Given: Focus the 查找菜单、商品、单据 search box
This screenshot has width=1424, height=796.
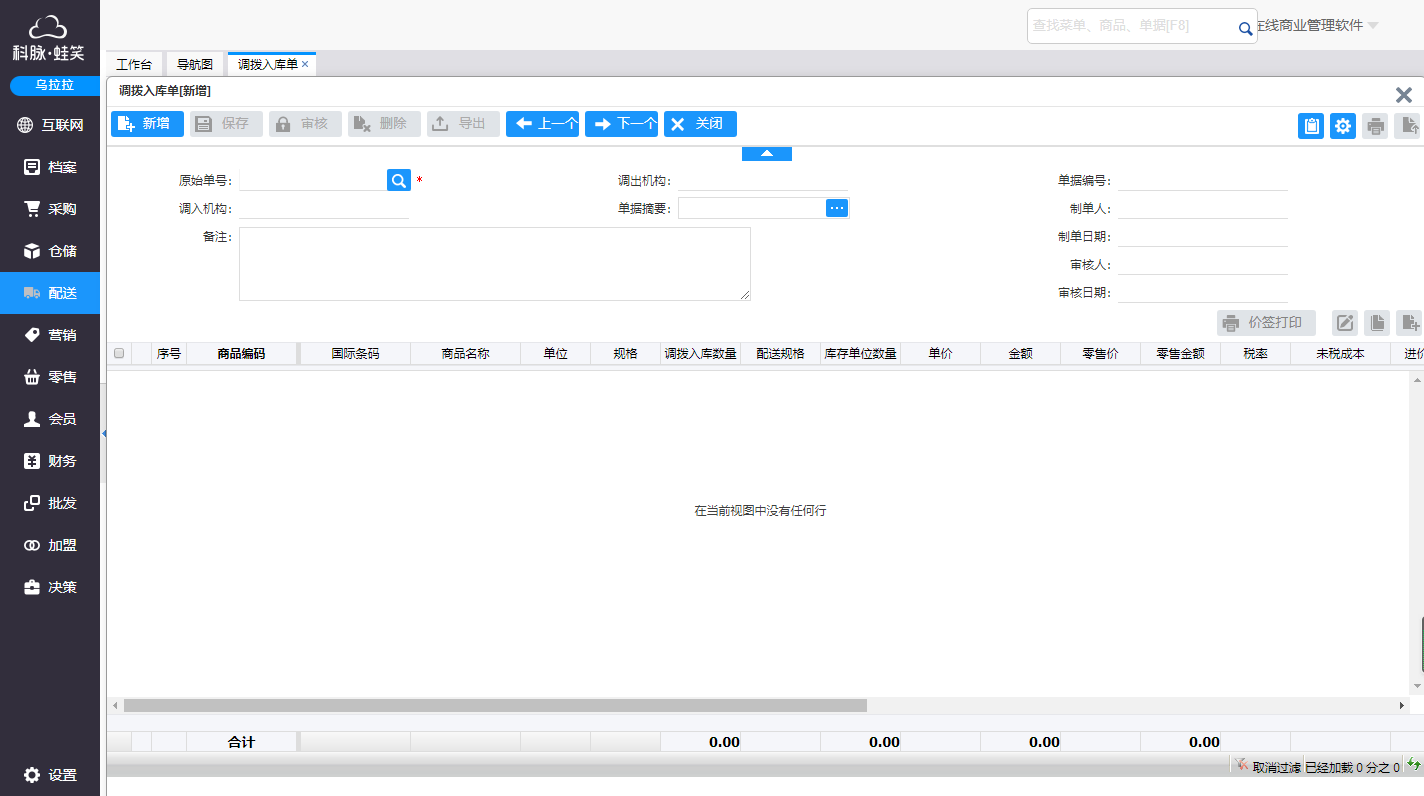Looking at the screenshot, I should point(1132,26).
